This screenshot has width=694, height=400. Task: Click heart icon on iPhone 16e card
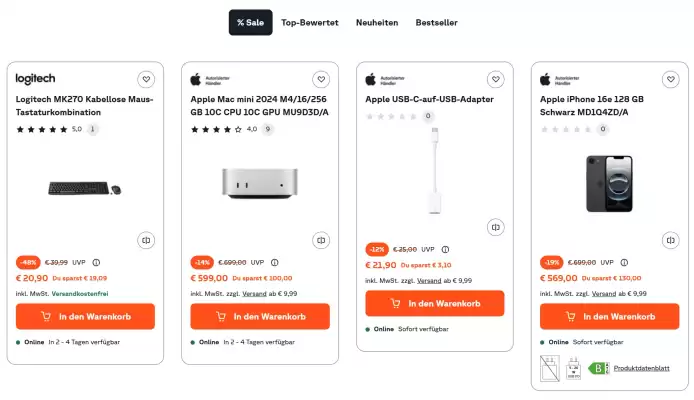[671, 79]
